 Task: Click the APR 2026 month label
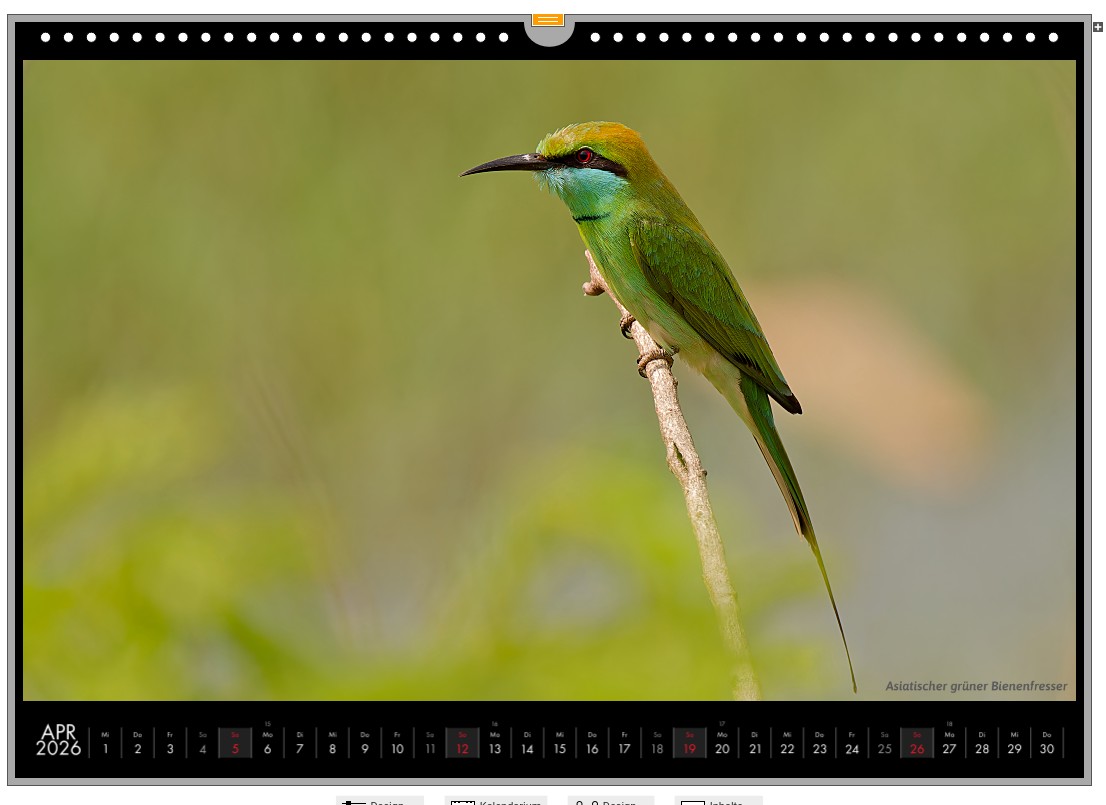click(59, 741)
